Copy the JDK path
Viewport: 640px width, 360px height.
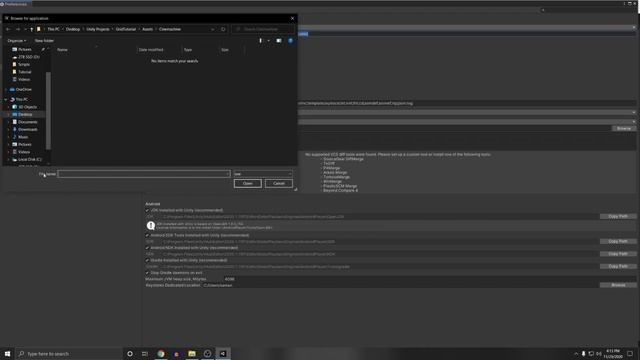coord(618,216)
